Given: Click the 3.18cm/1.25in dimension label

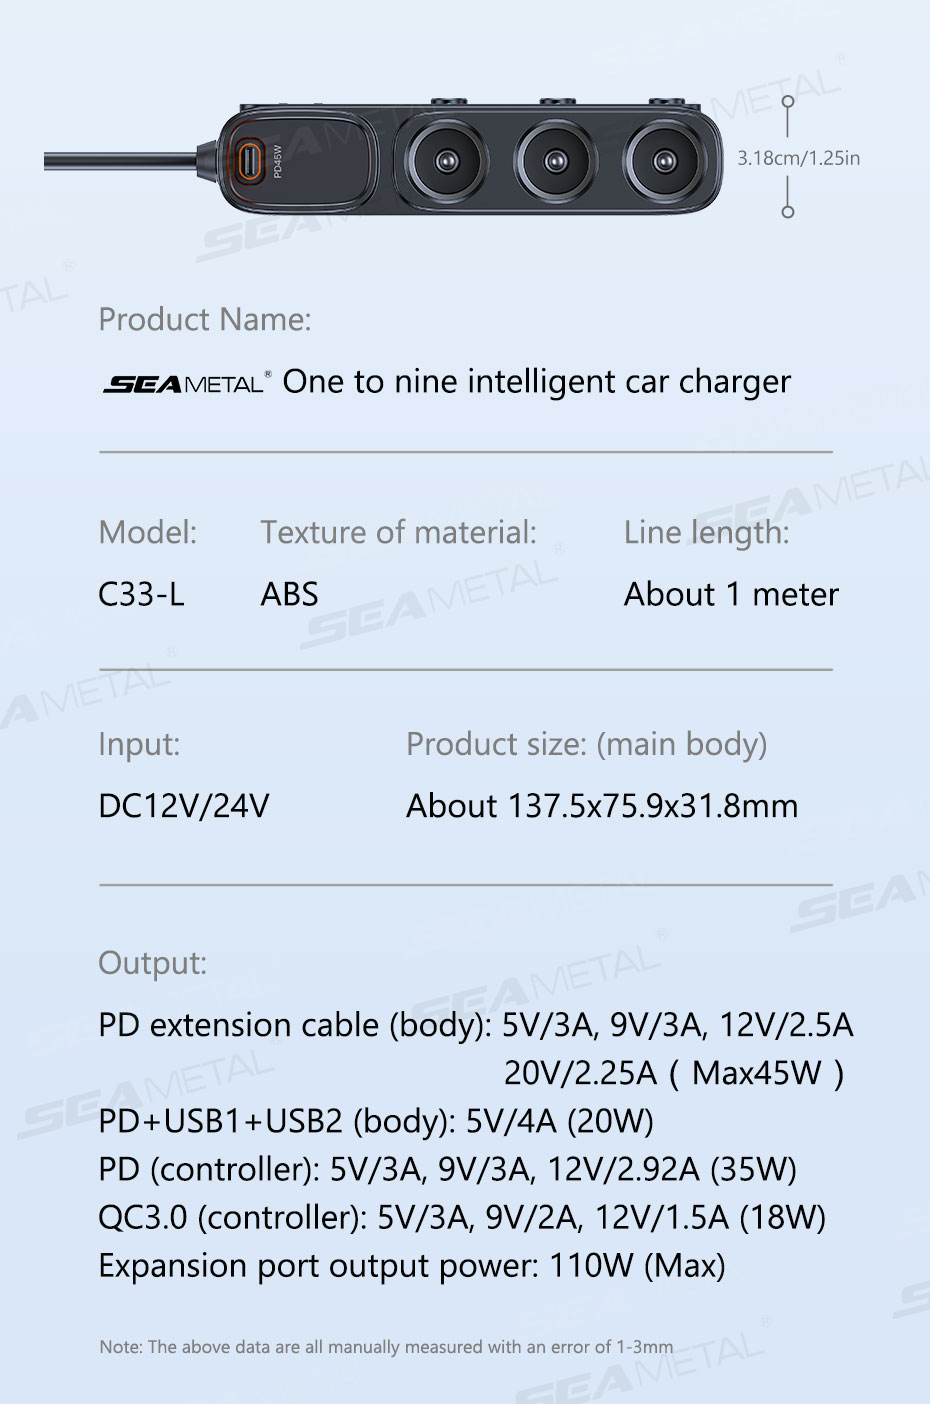Looking at the screenshot, I should [798, 158].
